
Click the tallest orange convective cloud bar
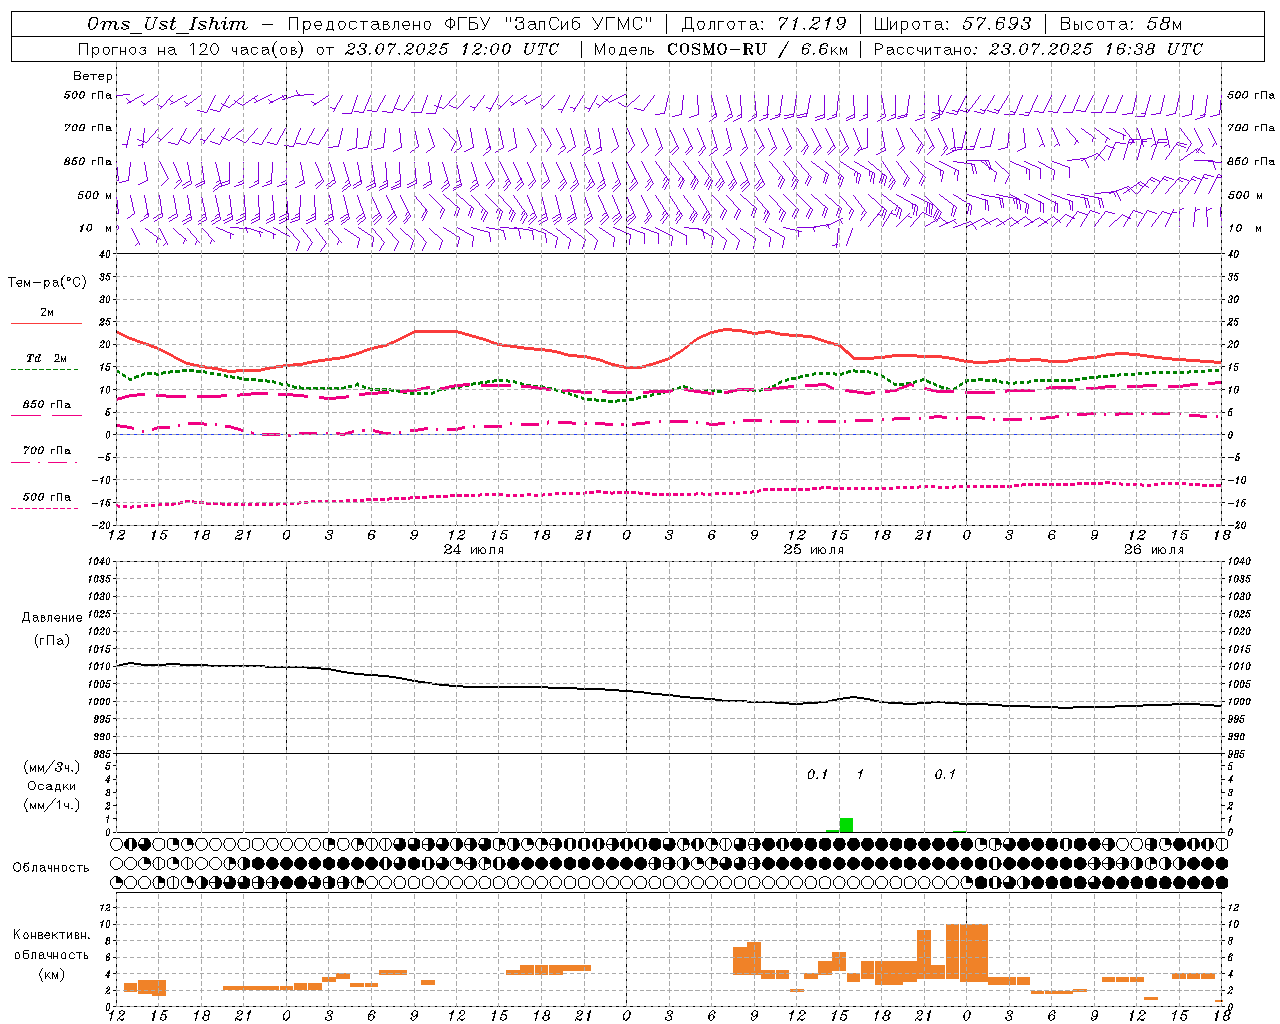click(967, 952)
